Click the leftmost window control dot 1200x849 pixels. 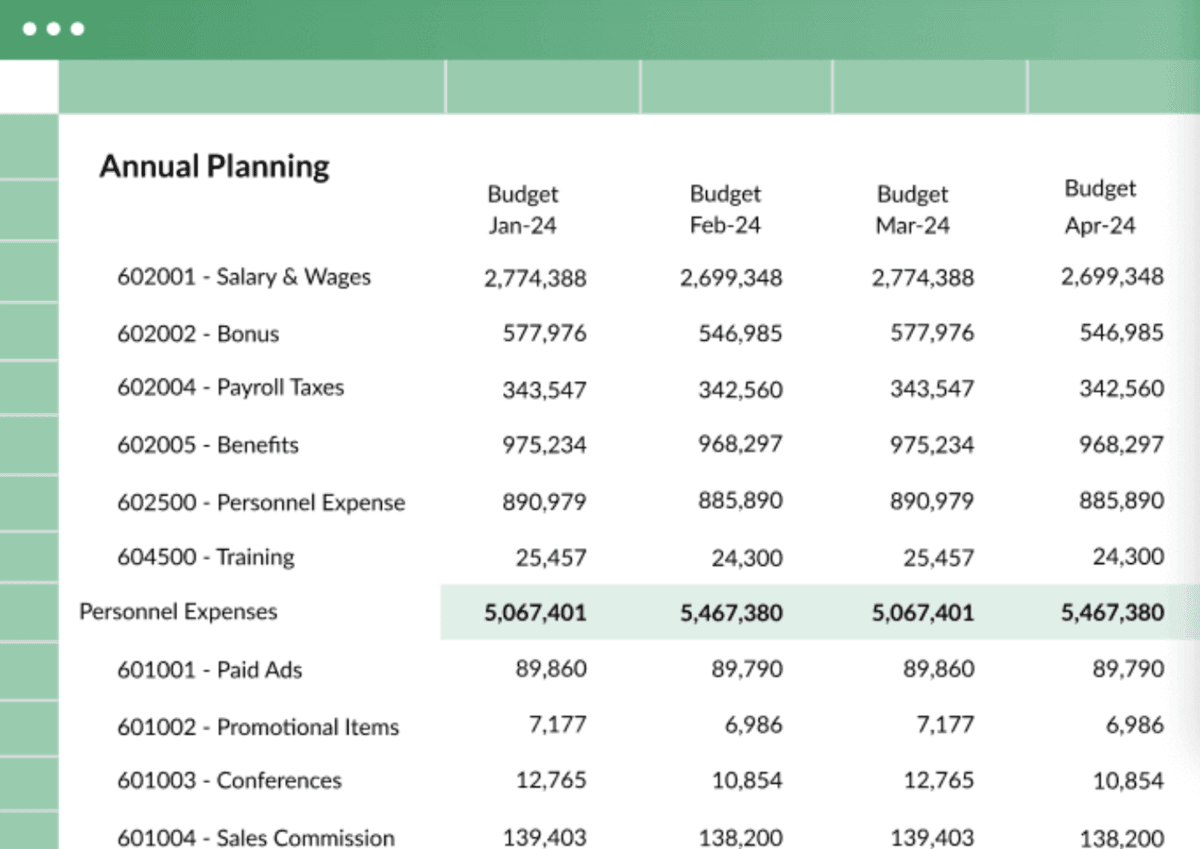[x=29, y=29]
